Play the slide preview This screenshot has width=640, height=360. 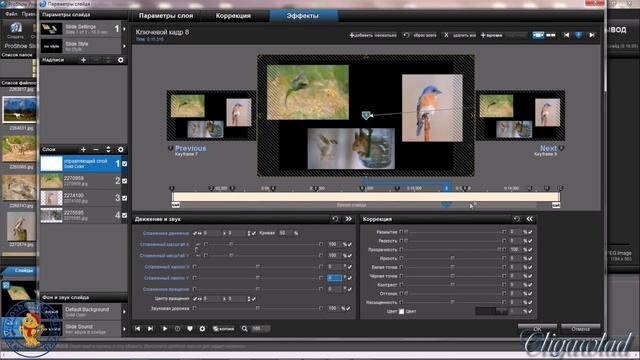[164, 329]
